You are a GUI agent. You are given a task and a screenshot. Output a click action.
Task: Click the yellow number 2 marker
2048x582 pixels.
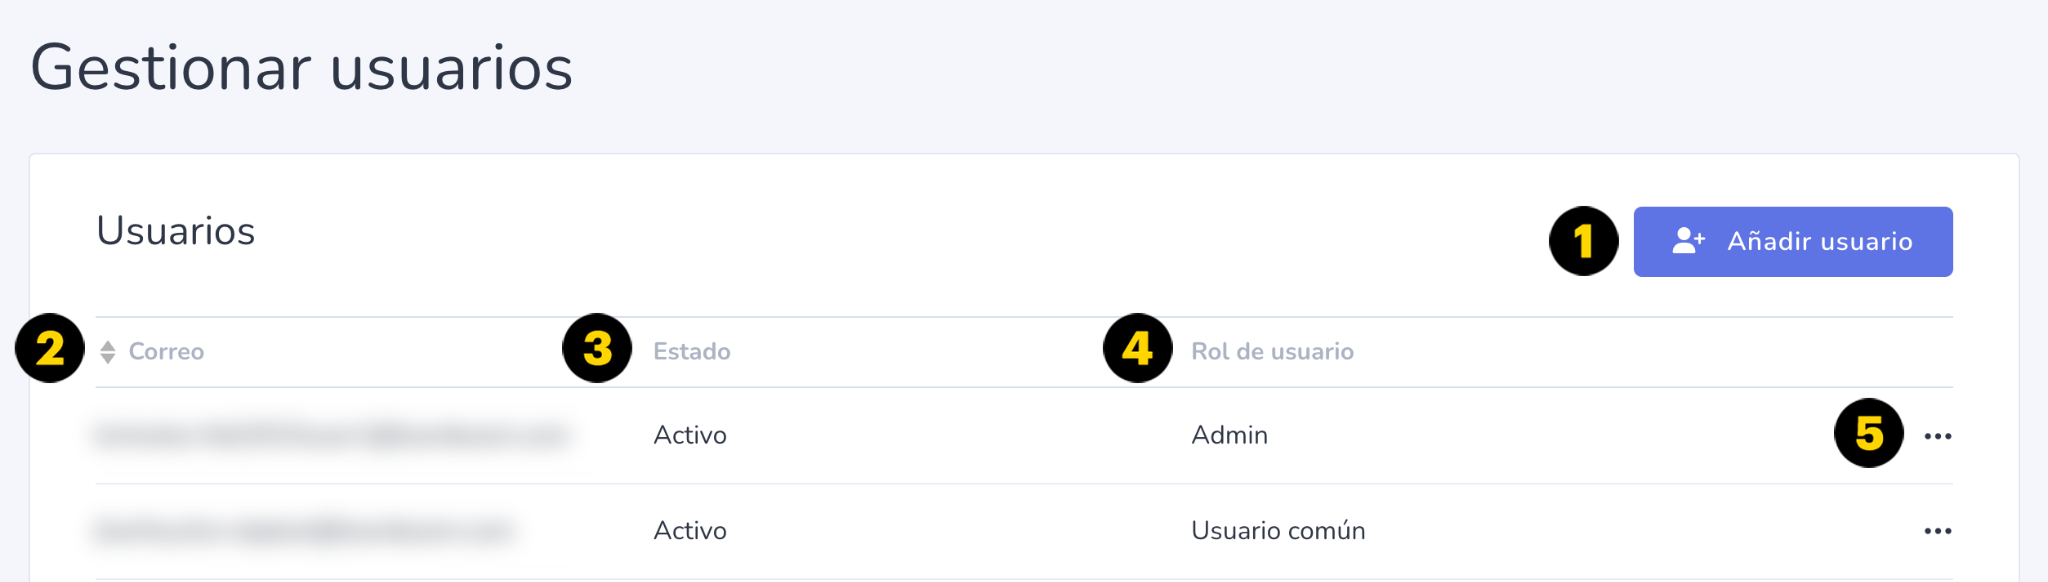[x=50, y=348]
